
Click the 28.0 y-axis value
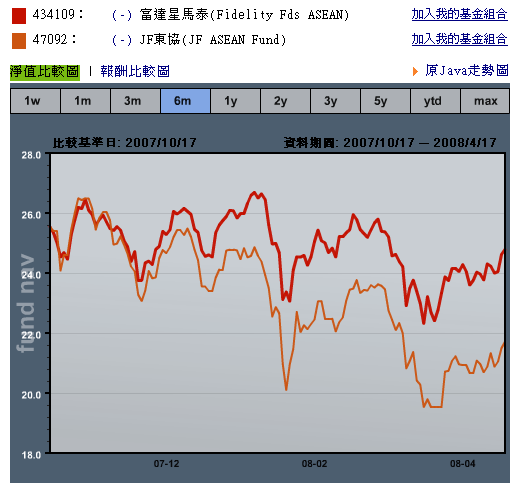31,155
